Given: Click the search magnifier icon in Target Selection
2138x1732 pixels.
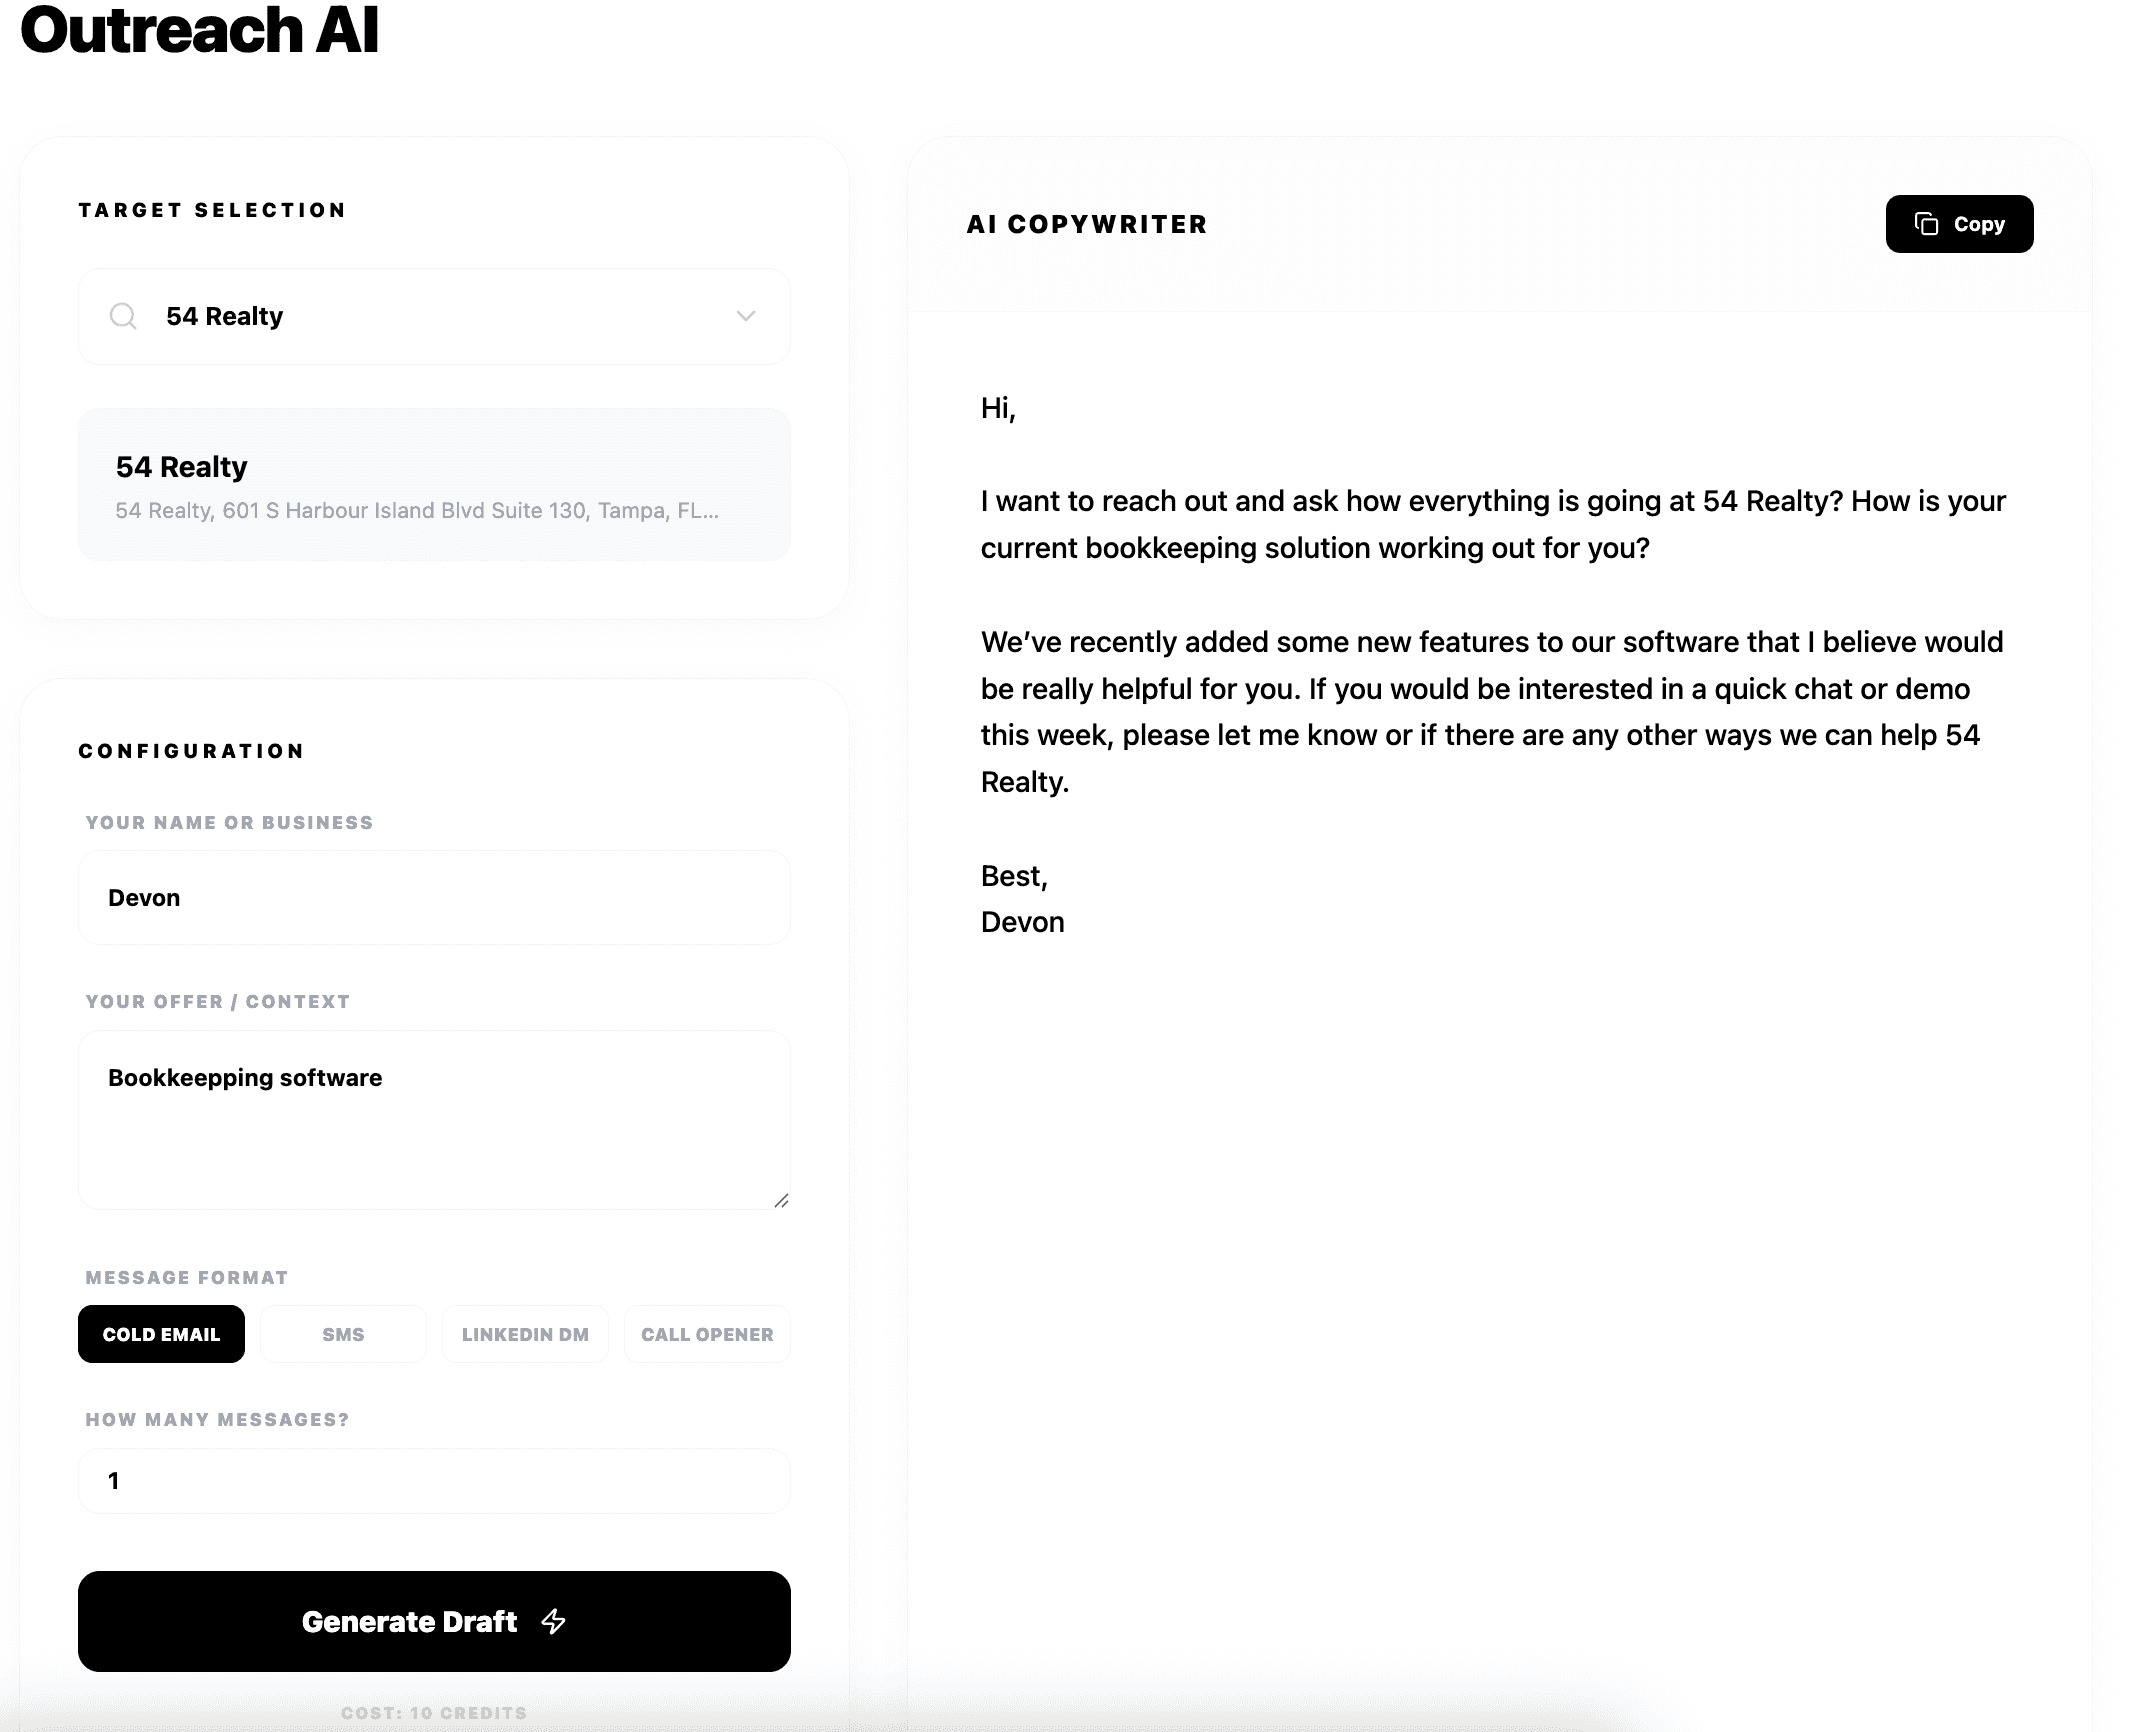Looking at the screenshot, I should coord(123,316).
